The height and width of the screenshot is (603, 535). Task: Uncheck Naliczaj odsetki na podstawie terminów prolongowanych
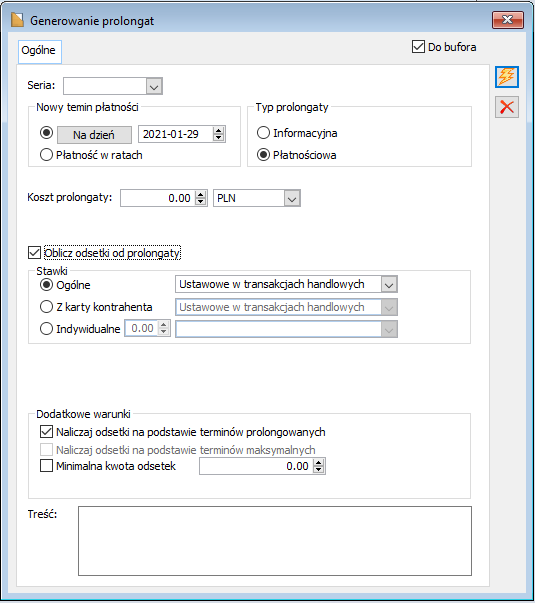tap(46, 432)
